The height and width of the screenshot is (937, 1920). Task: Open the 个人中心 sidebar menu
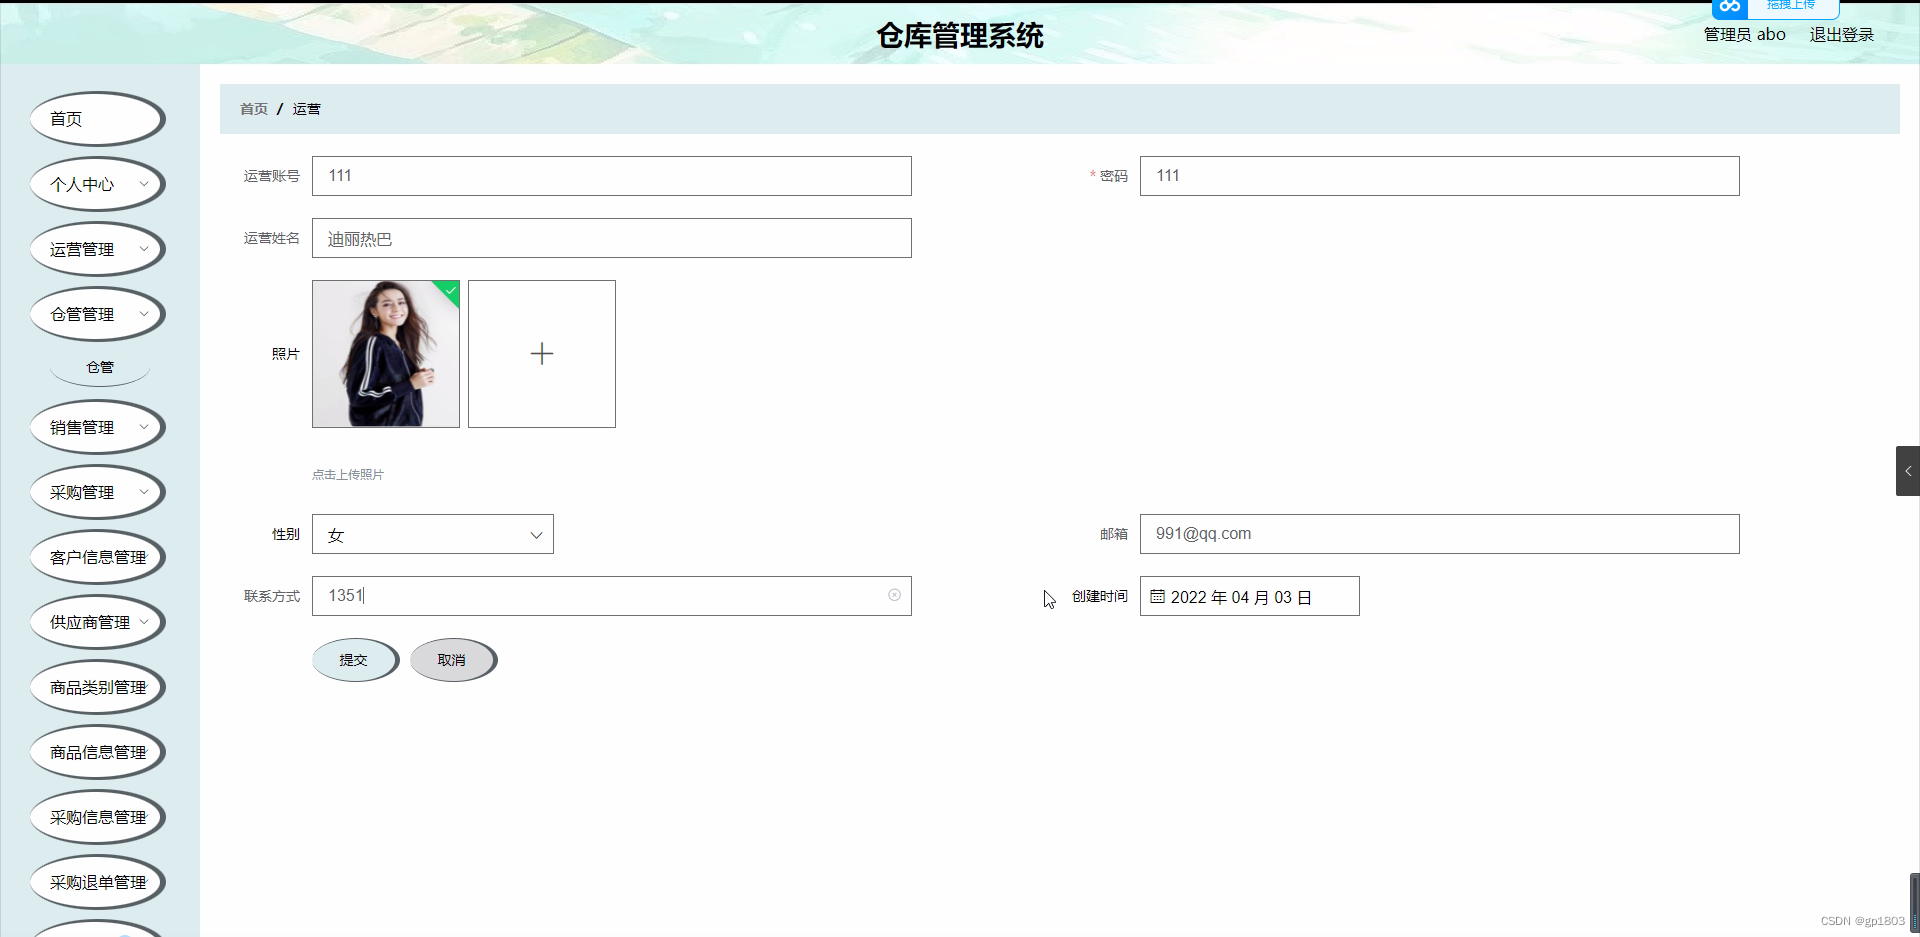(82, 184)
